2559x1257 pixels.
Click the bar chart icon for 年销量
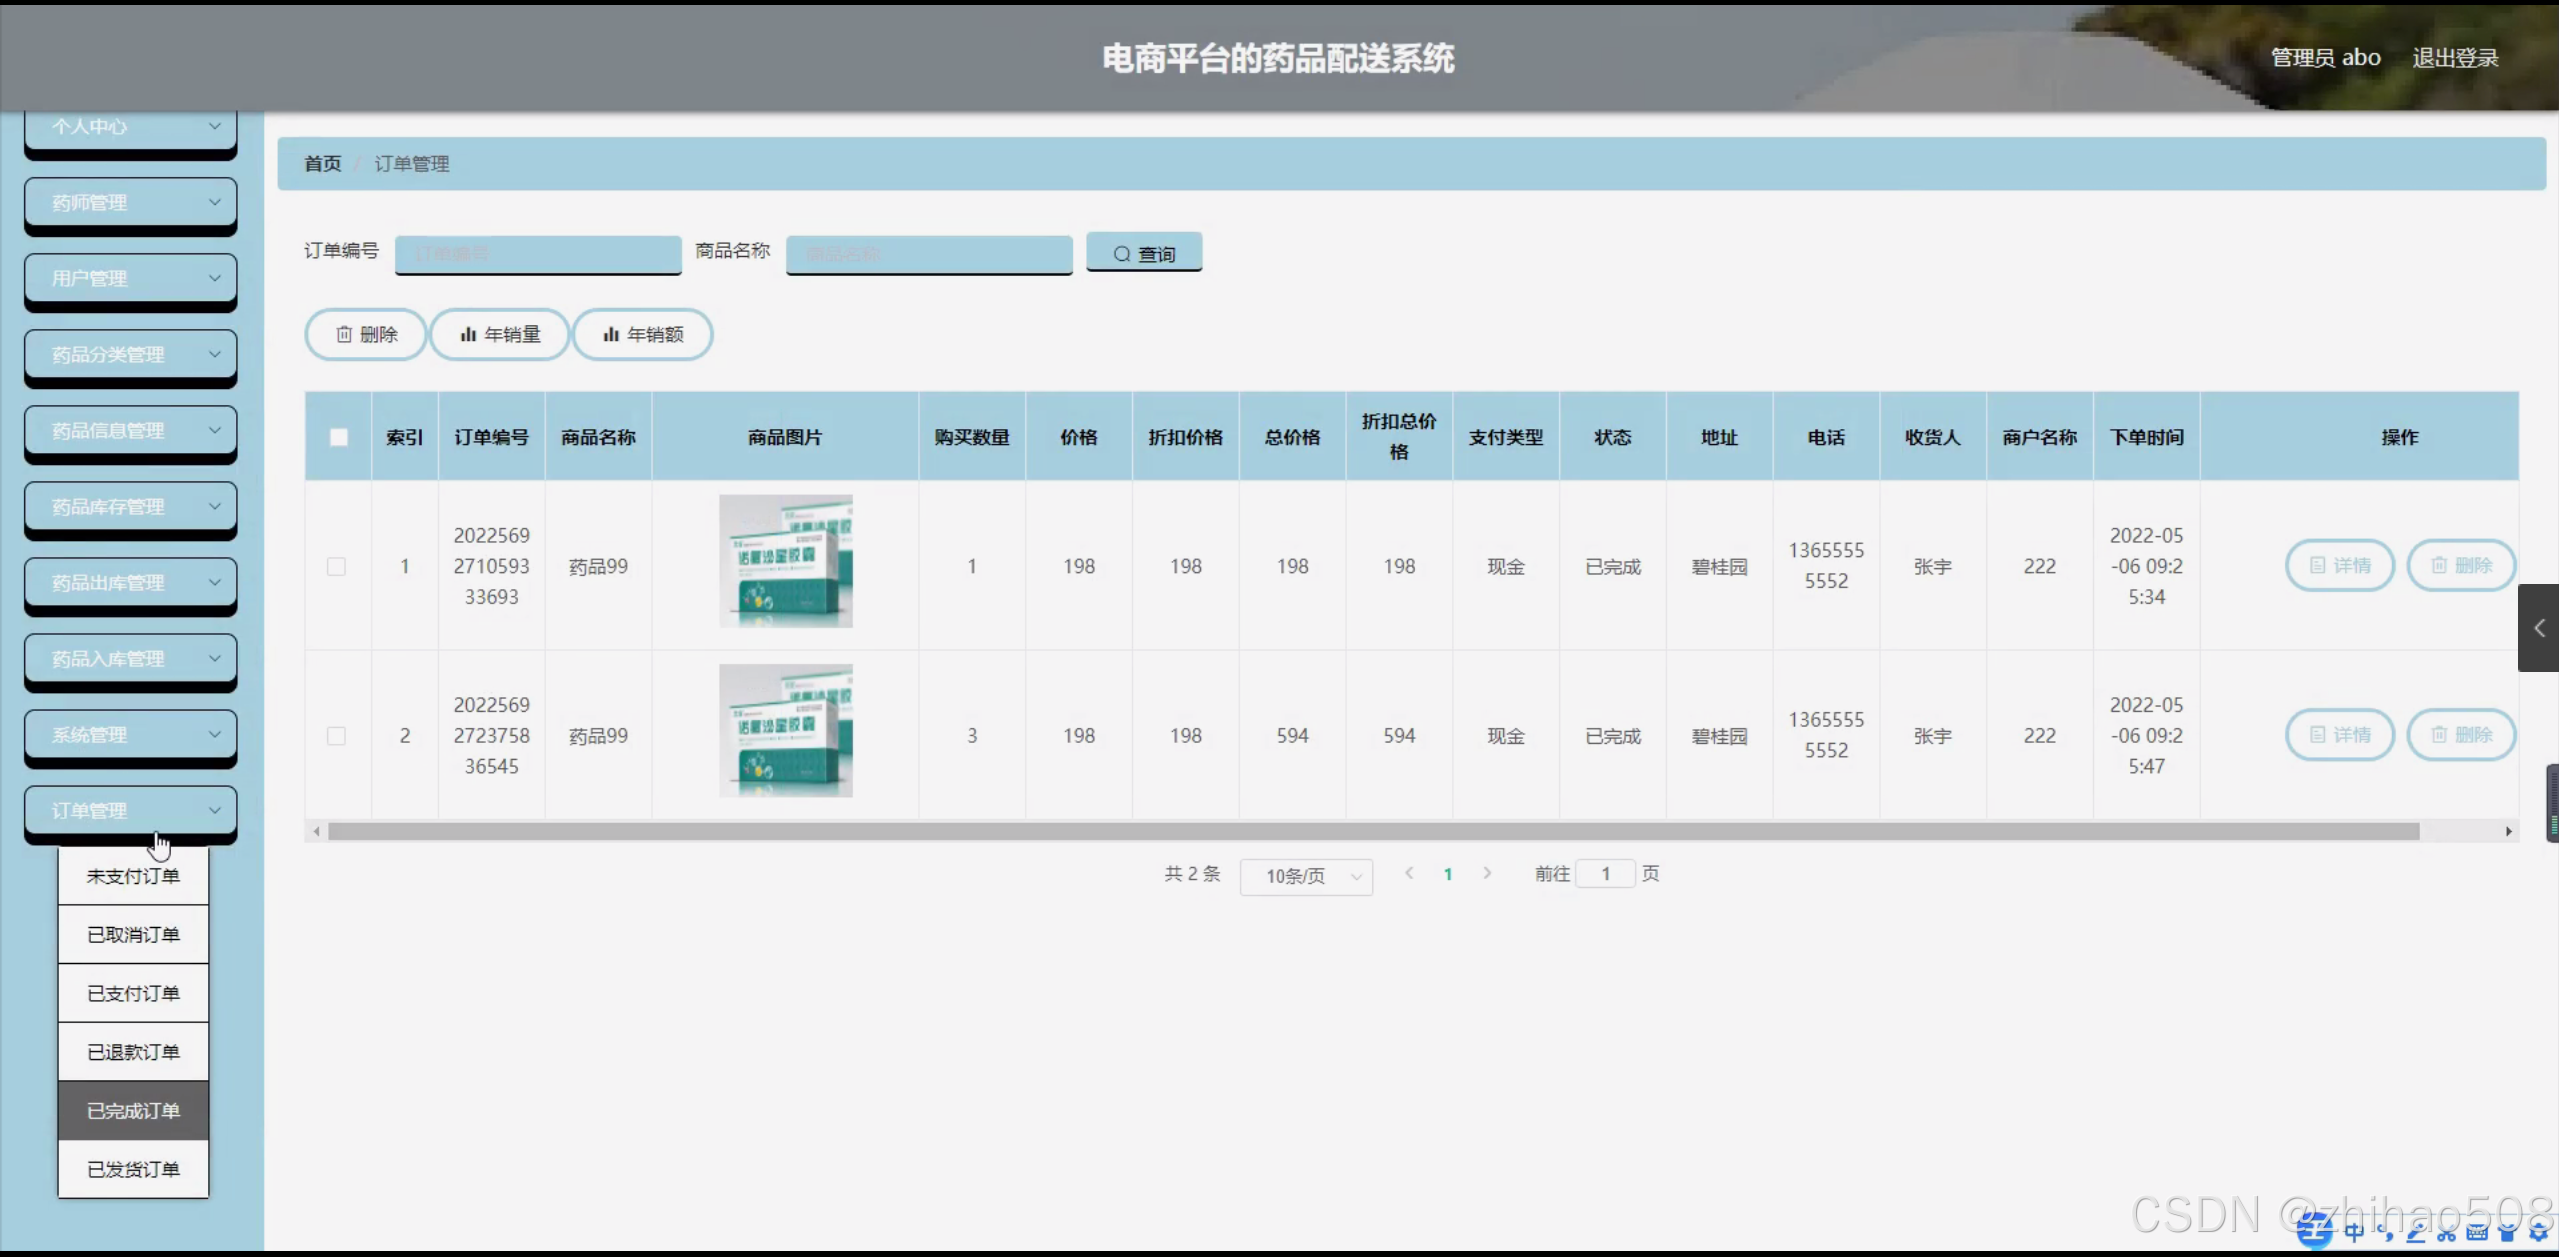467,334
